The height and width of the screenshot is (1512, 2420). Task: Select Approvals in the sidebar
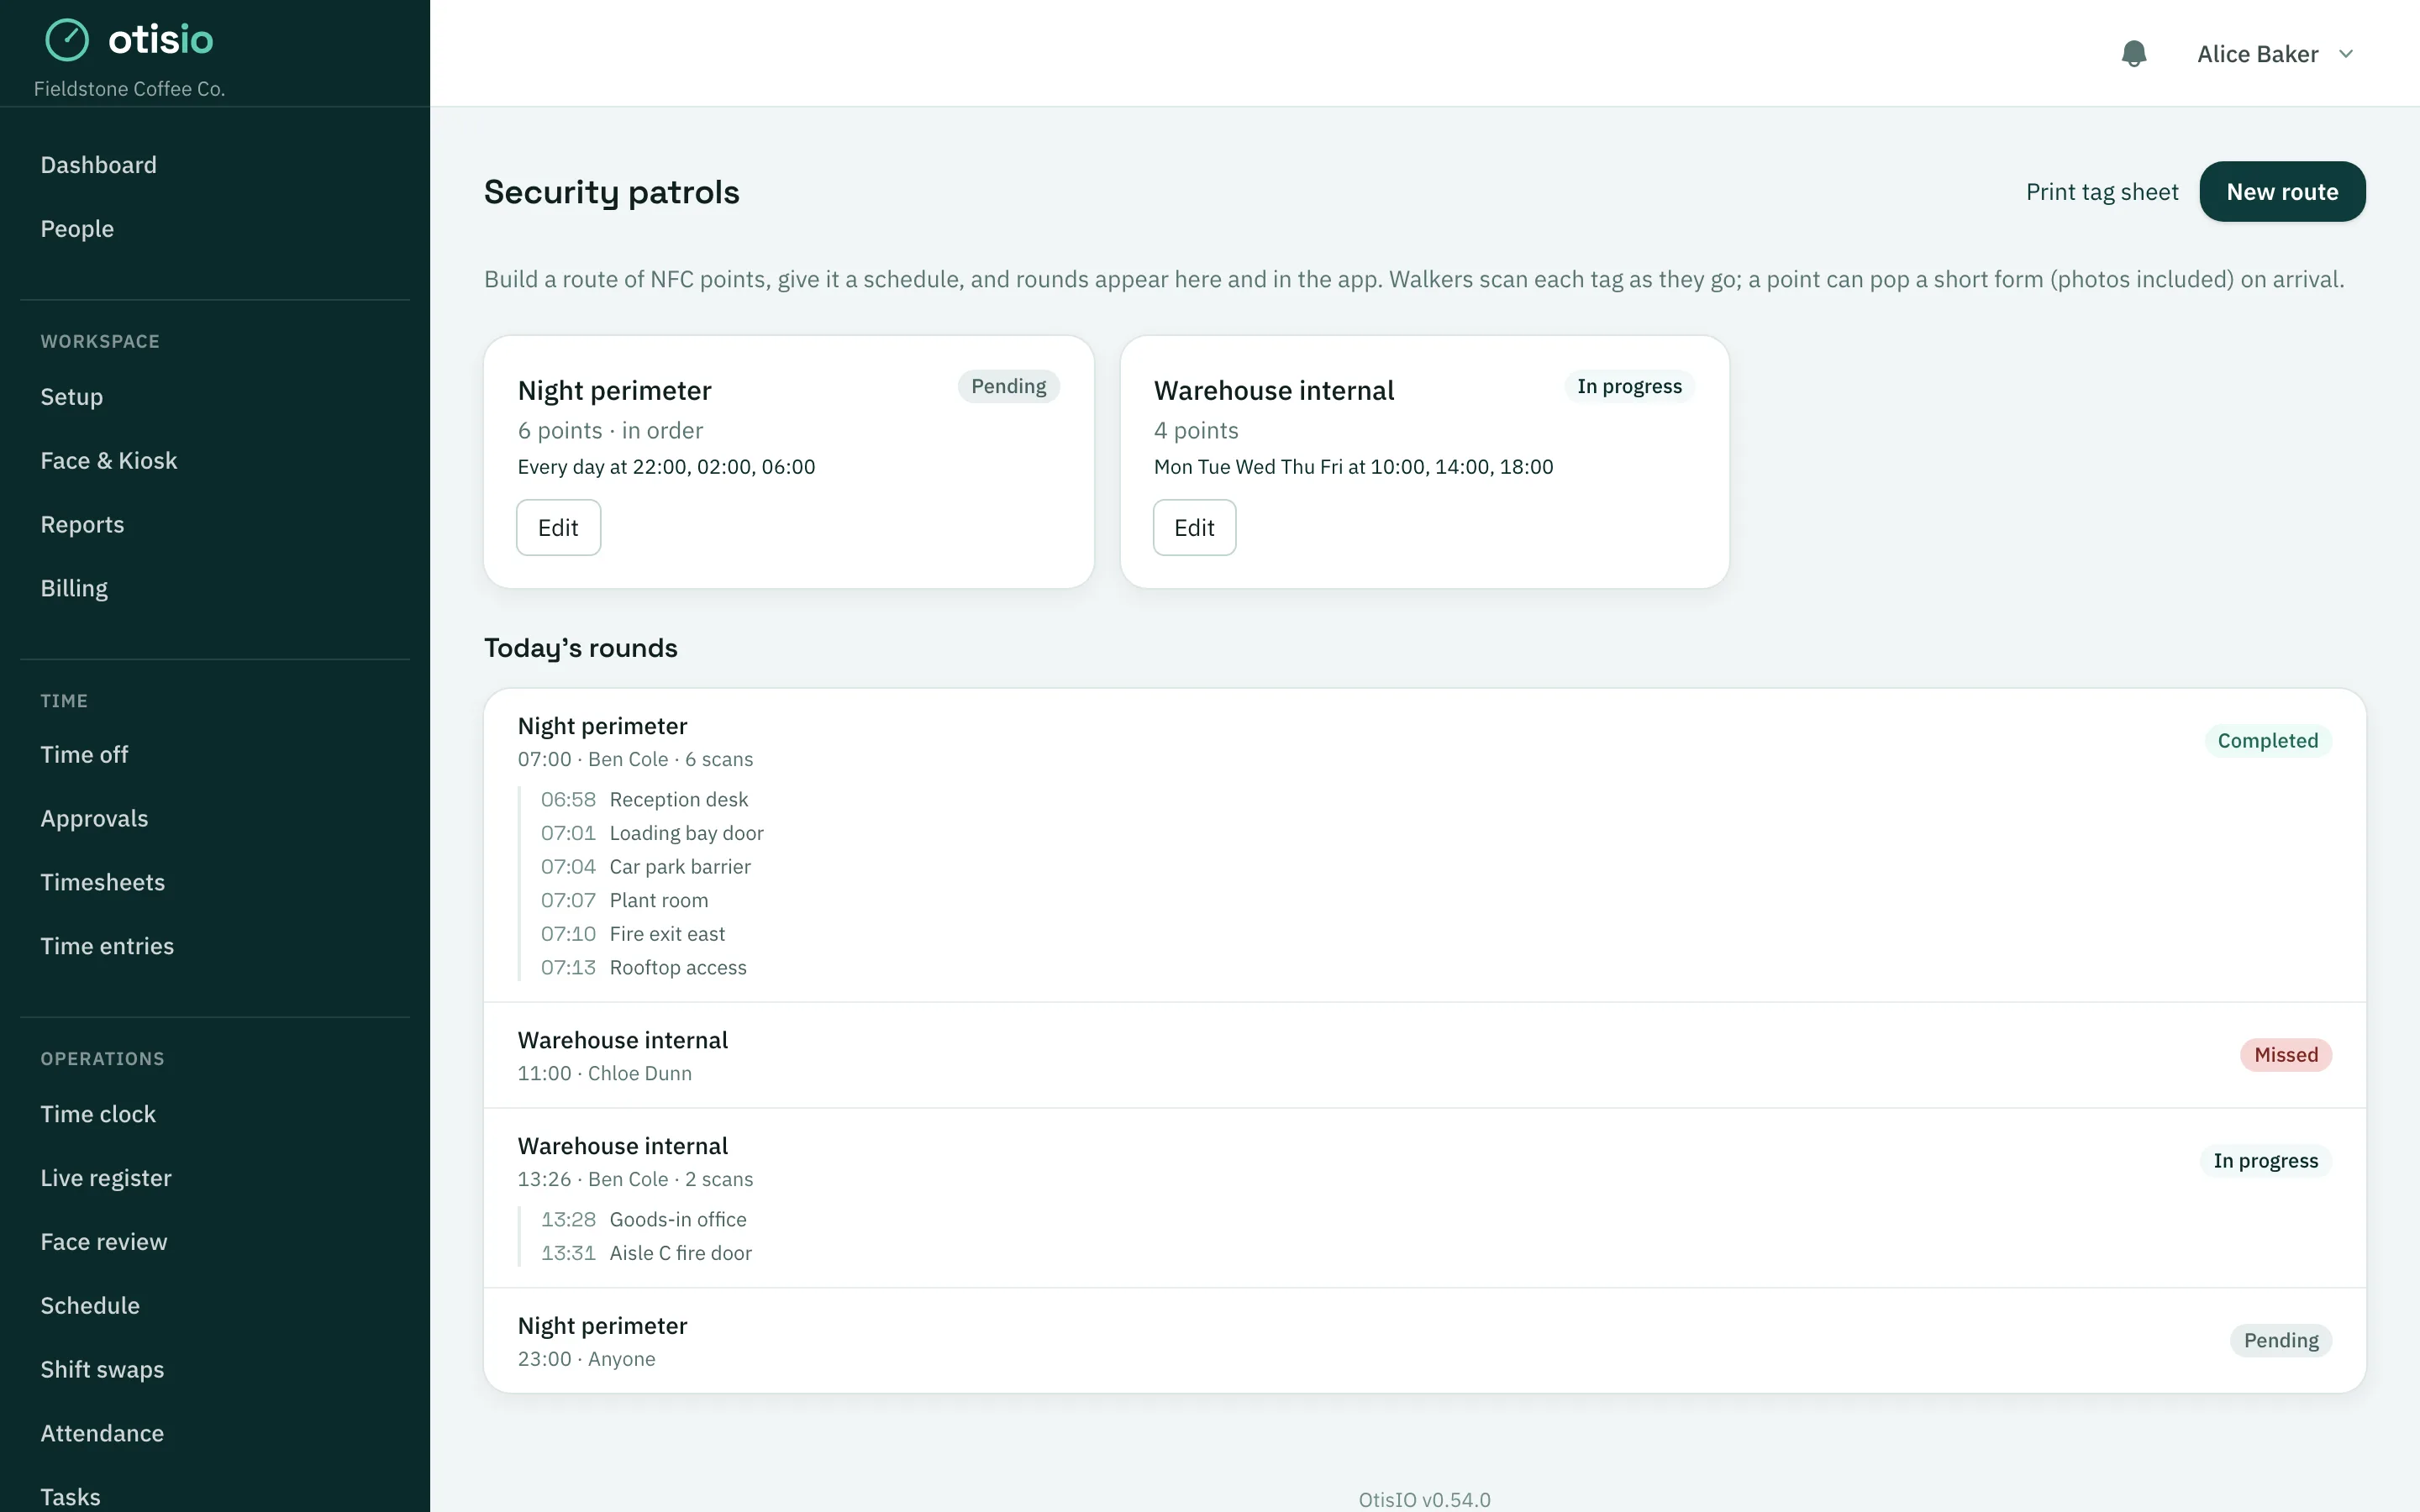pyautogui.click(x=94, y=819)
